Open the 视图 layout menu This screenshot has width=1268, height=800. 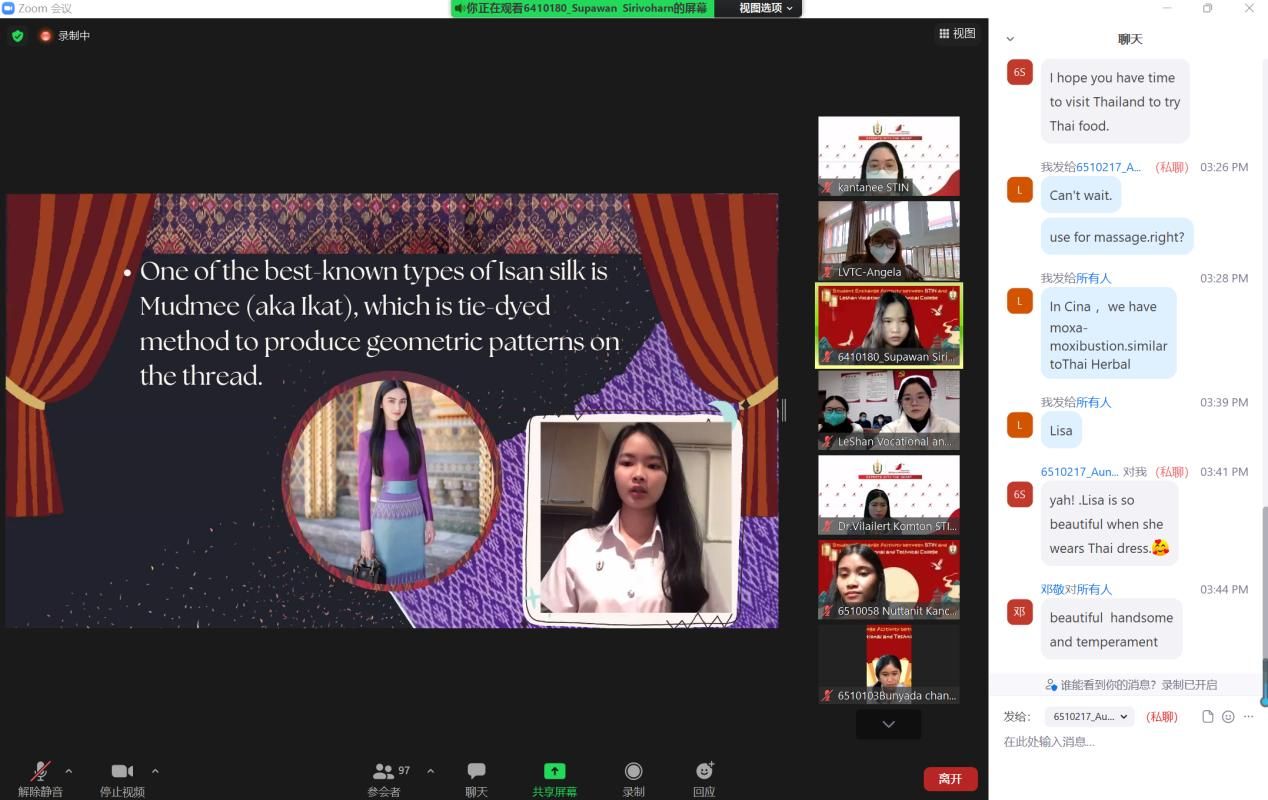coord(957,34)
